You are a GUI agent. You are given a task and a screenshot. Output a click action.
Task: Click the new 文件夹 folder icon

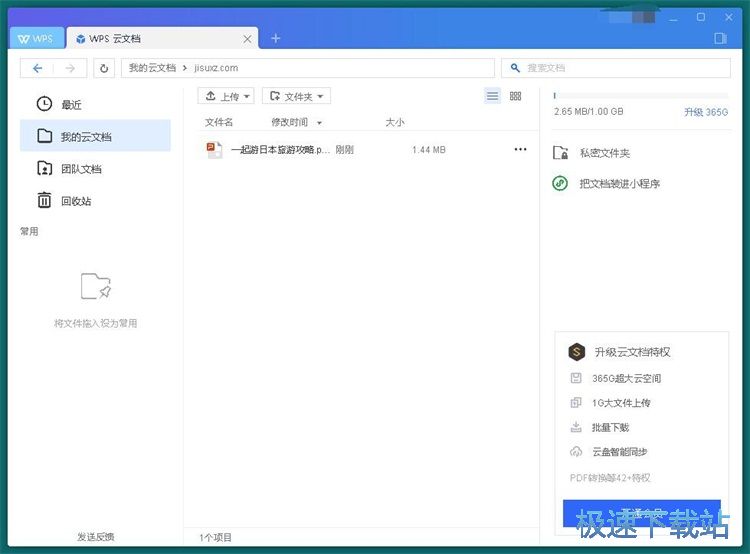tap(275, 96)
